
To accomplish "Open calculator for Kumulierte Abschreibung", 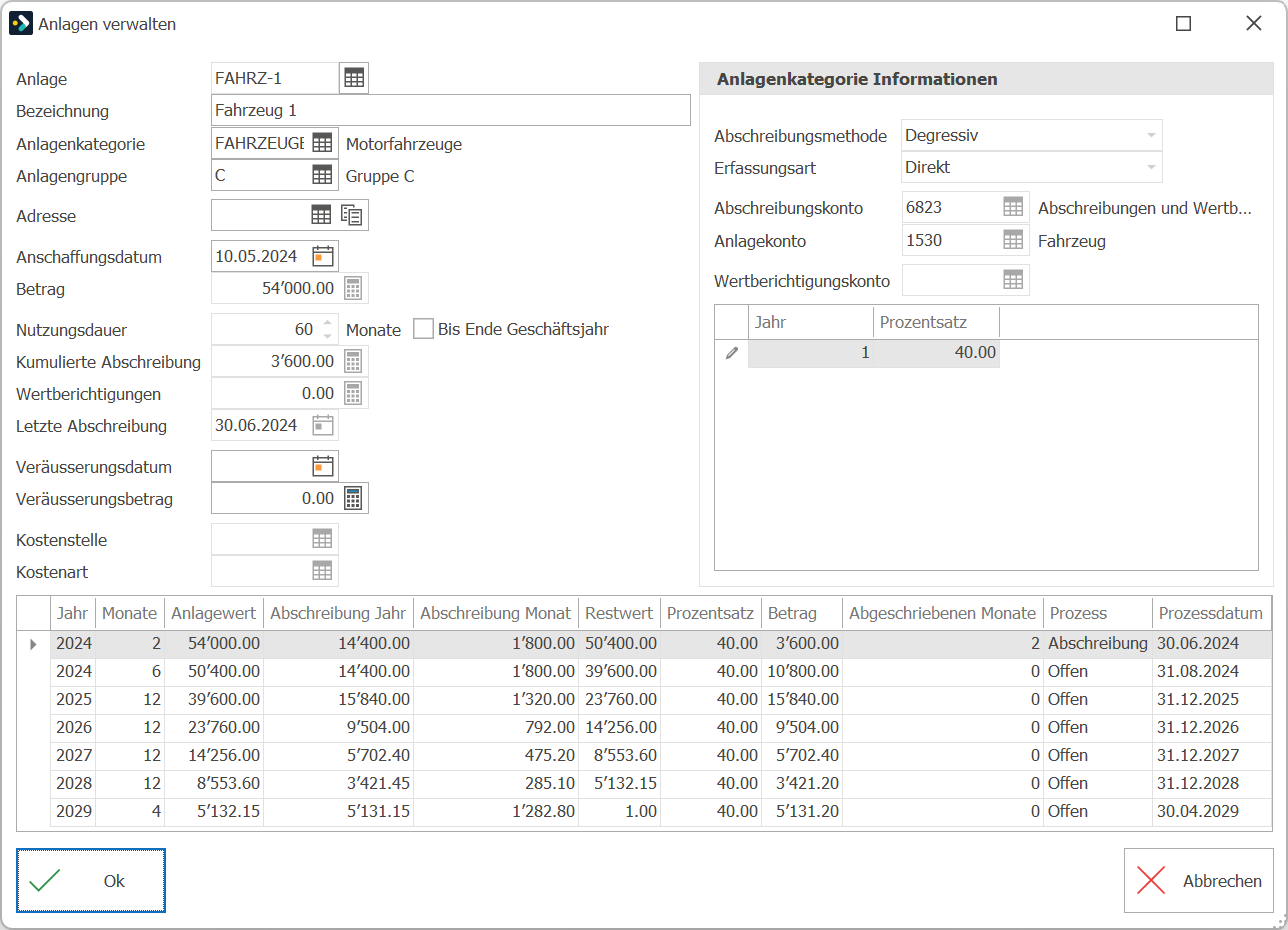I will tap(353, 361).
